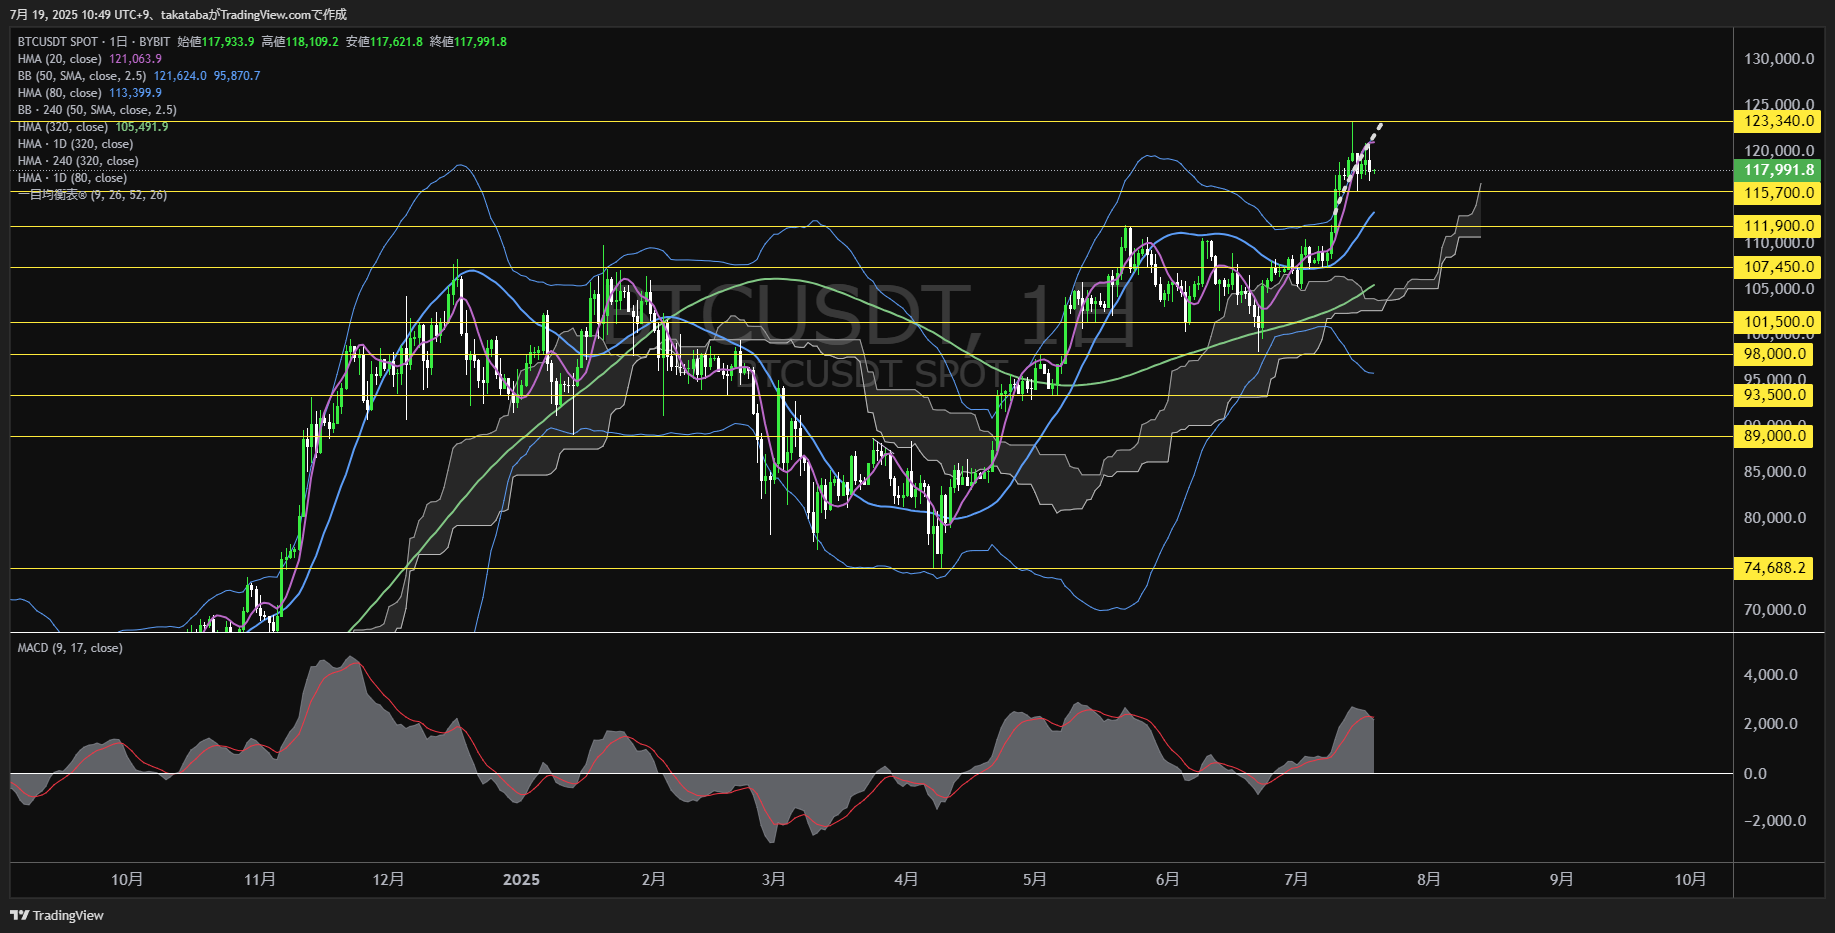
Task: Click the 一目均衡表 (9, 26, 52, 26) legend
Action: point(92,195)
